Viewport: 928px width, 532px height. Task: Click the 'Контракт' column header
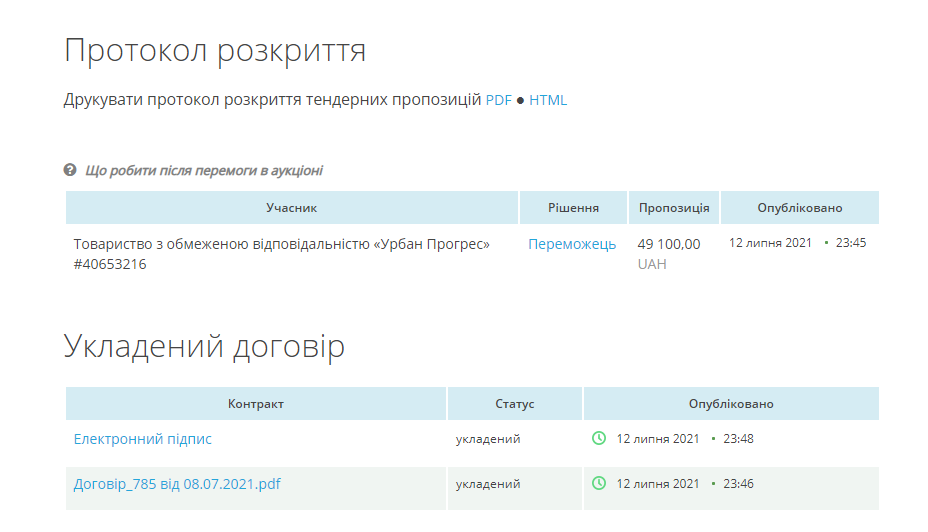click(256, 404)
